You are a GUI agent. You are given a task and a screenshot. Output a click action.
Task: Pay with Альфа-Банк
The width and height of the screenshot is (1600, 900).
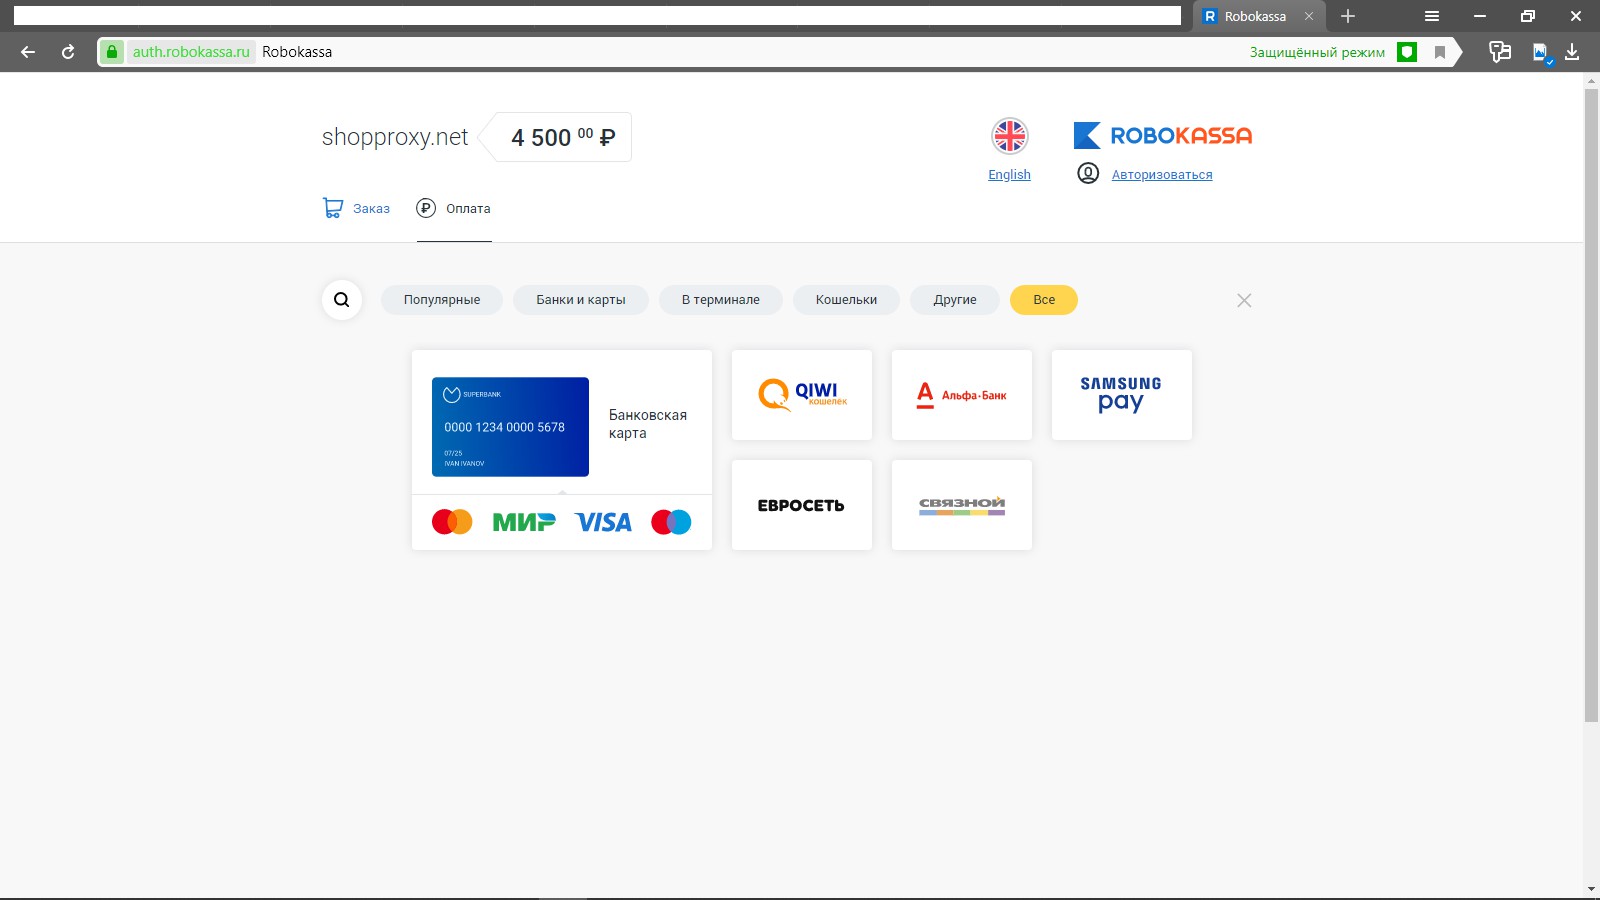(962, 395)
